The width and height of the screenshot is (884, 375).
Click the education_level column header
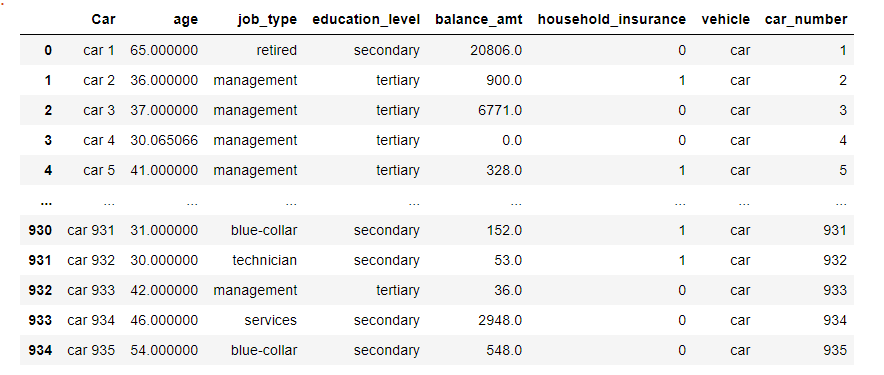[366, 20]
